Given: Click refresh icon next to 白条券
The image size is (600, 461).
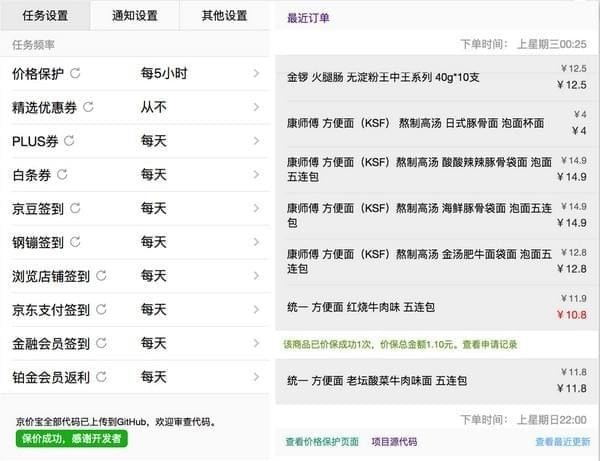Looking at the screenshot, I should (x=63, y=175).
